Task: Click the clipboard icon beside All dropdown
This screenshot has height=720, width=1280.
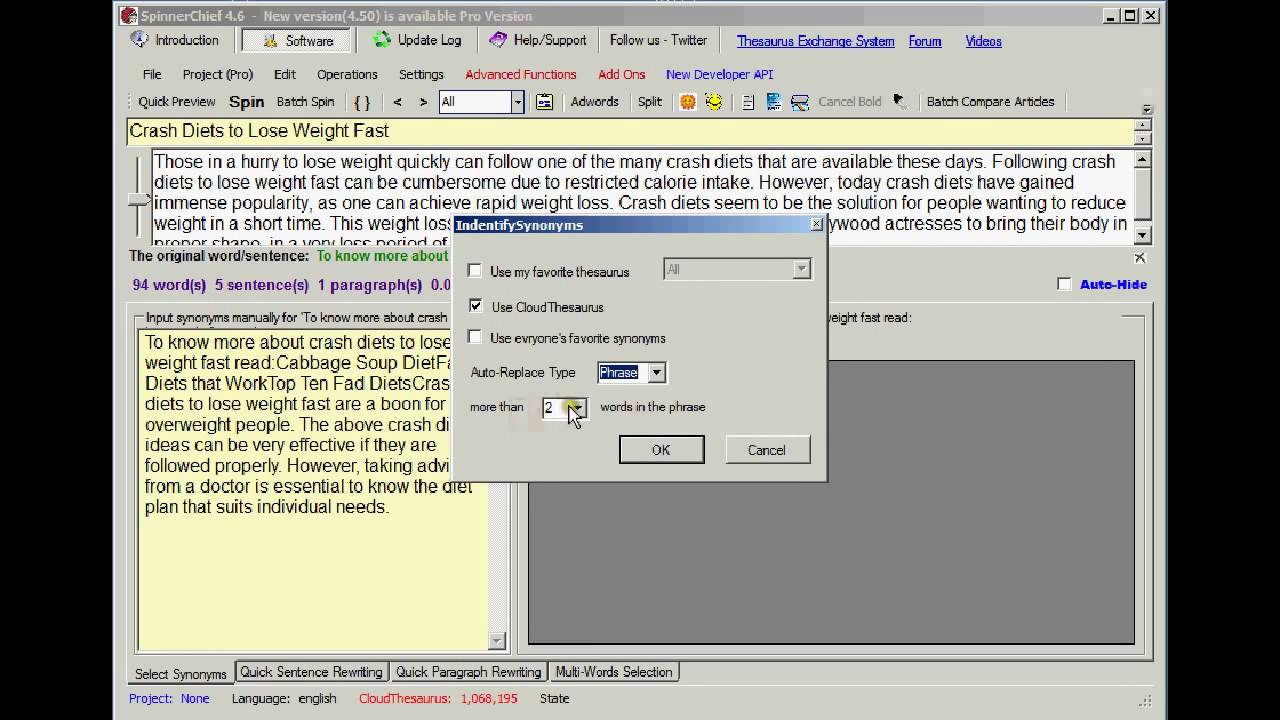Action: [x=544, y=102]
